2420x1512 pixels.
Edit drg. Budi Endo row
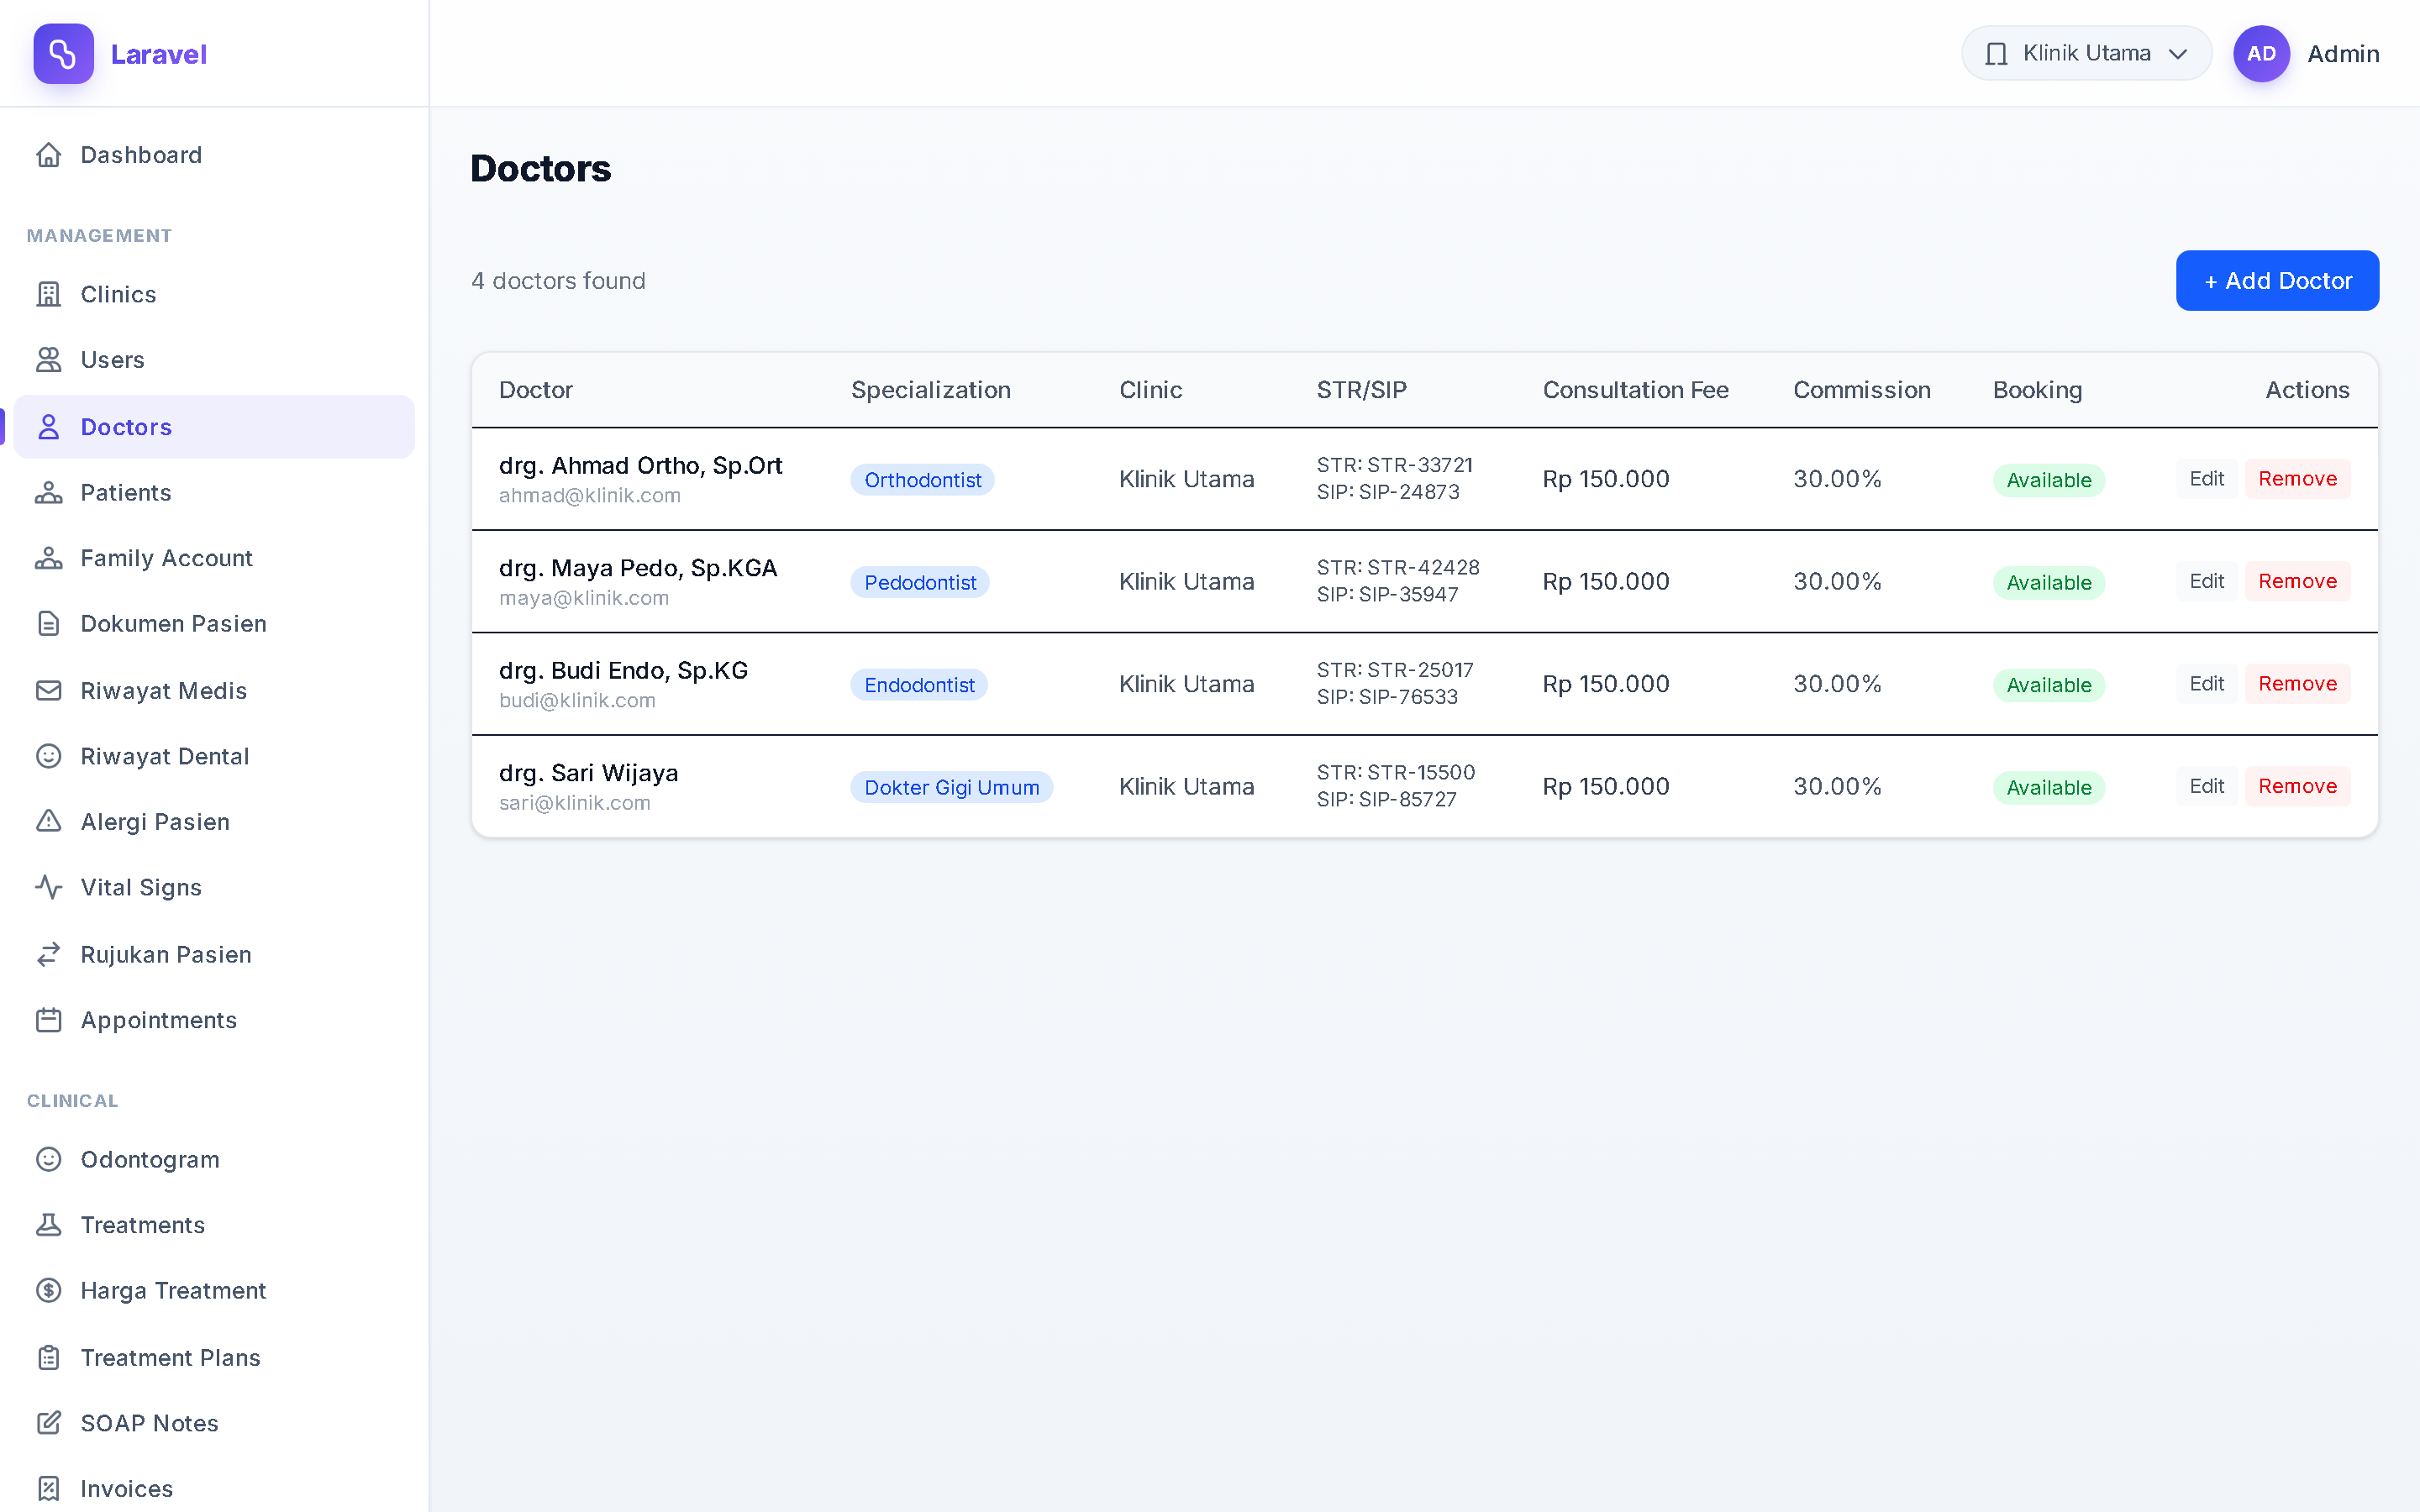pos(2206,684)
